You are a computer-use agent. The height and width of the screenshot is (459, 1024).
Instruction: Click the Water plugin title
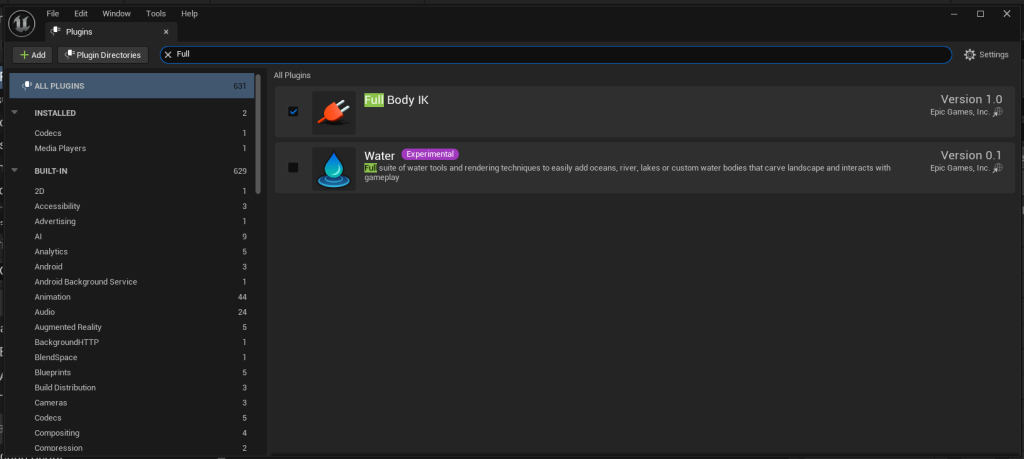(x=379, y=156)
